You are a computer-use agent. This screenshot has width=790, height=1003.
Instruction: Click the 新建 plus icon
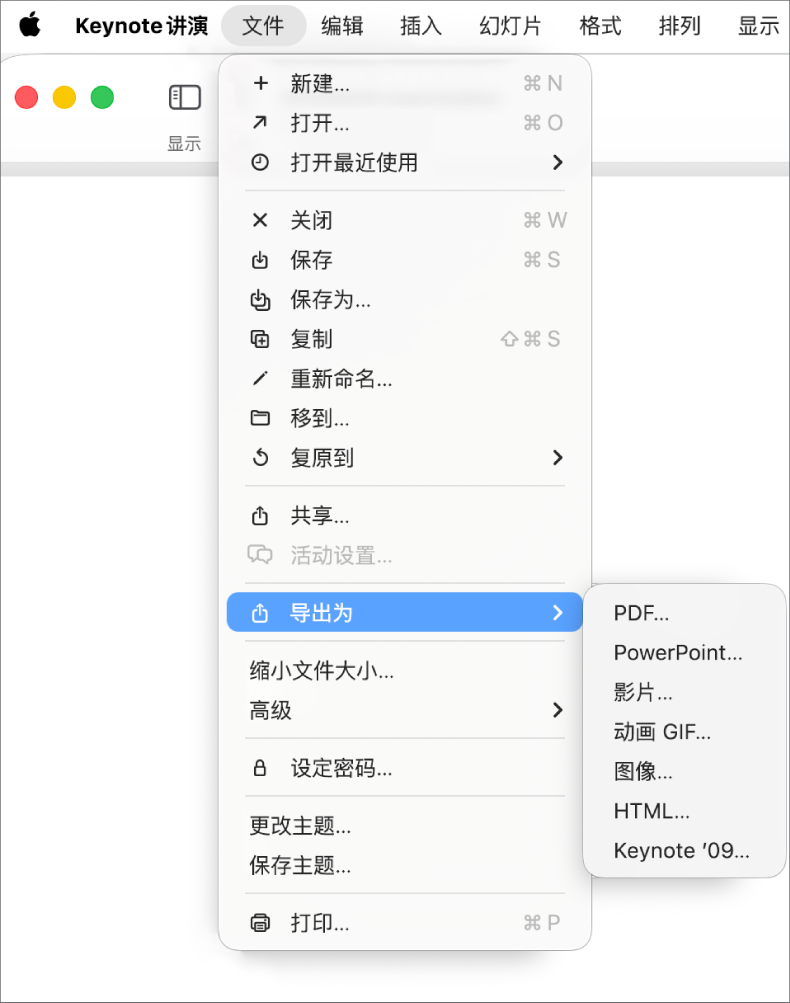[x=260, y=84]
